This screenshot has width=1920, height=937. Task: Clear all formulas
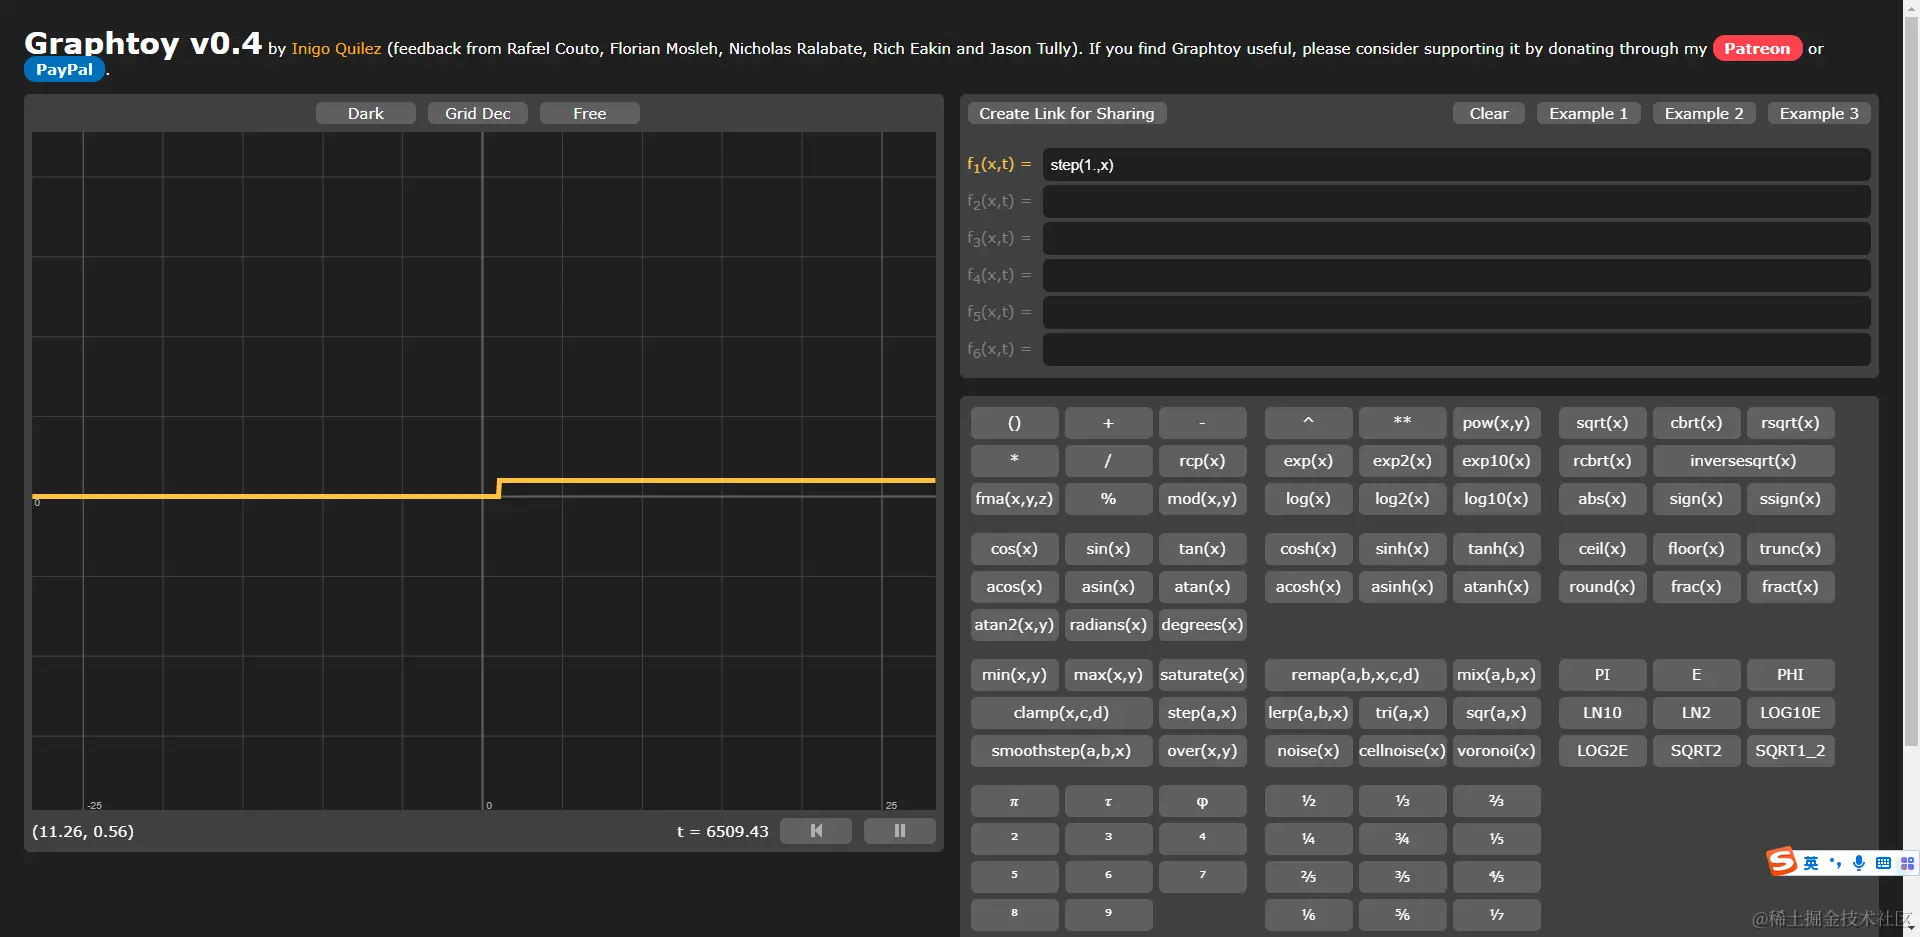[1488, 112]
